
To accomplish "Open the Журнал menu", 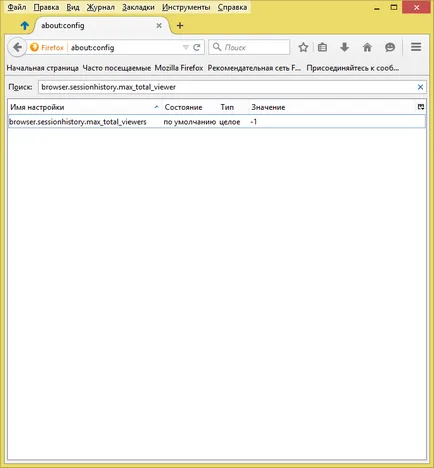I will point(100,7).
